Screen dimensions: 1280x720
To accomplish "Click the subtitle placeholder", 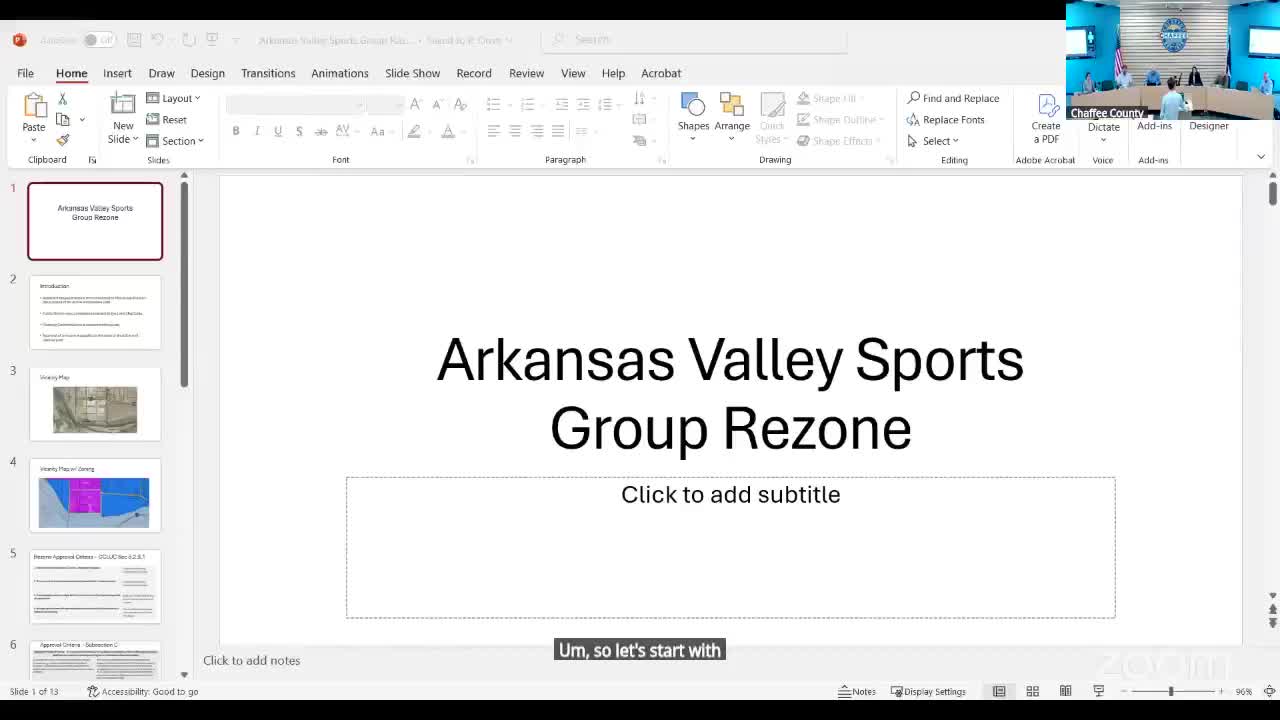I will (731, 547).
